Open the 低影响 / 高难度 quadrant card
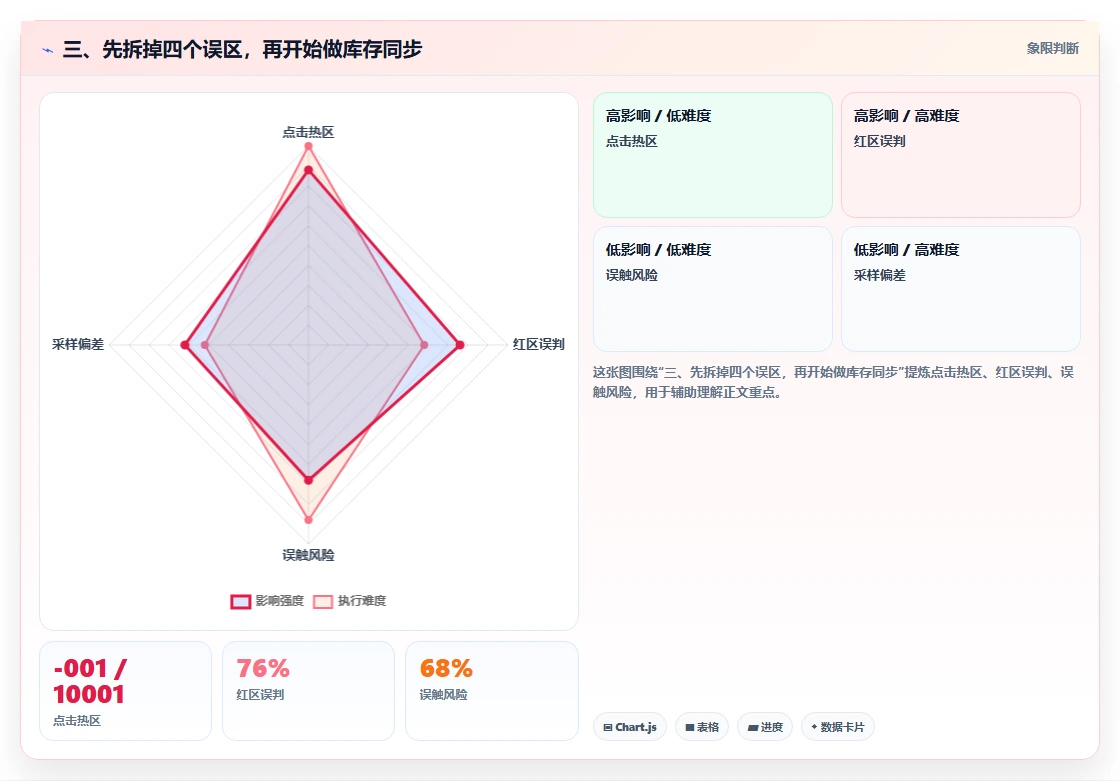 click(x=961, y=289)
